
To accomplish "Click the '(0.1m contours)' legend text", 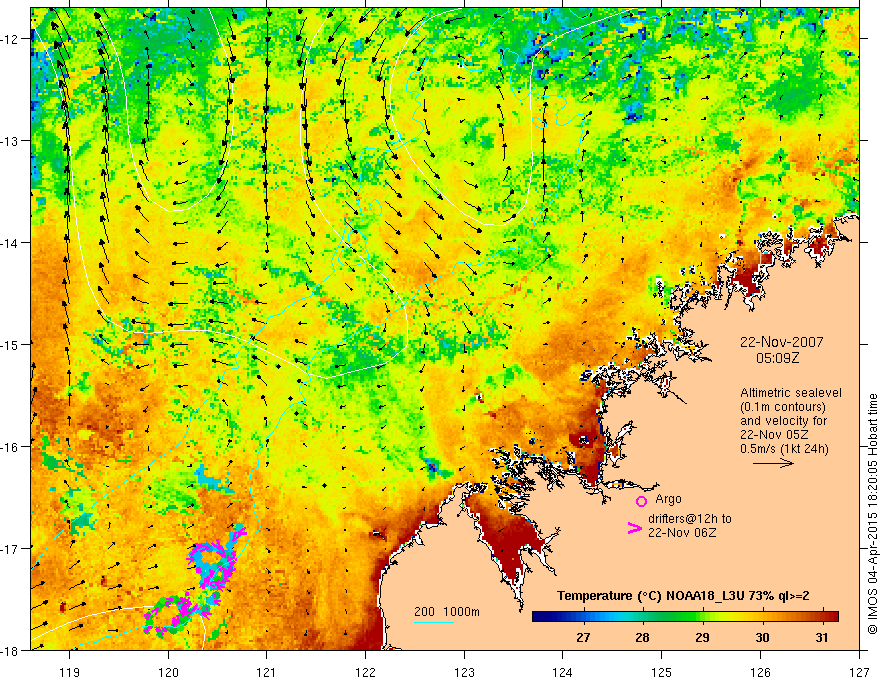I will tap(783, 407).
